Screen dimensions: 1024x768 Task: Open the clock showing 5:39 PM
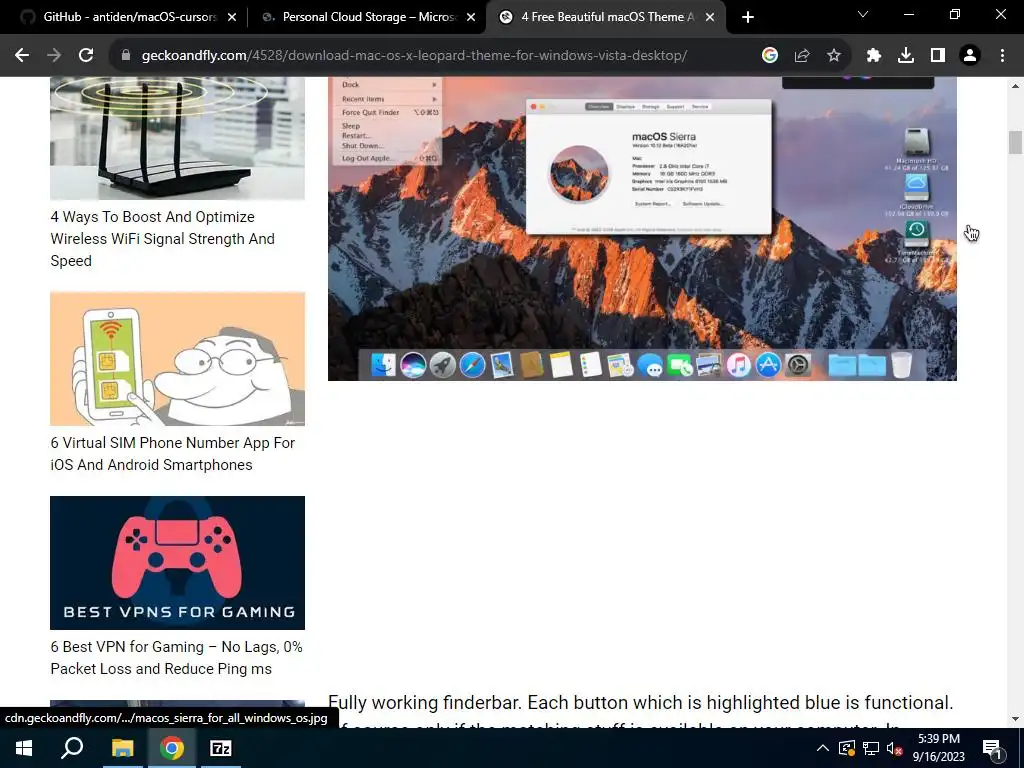[938, 748]
